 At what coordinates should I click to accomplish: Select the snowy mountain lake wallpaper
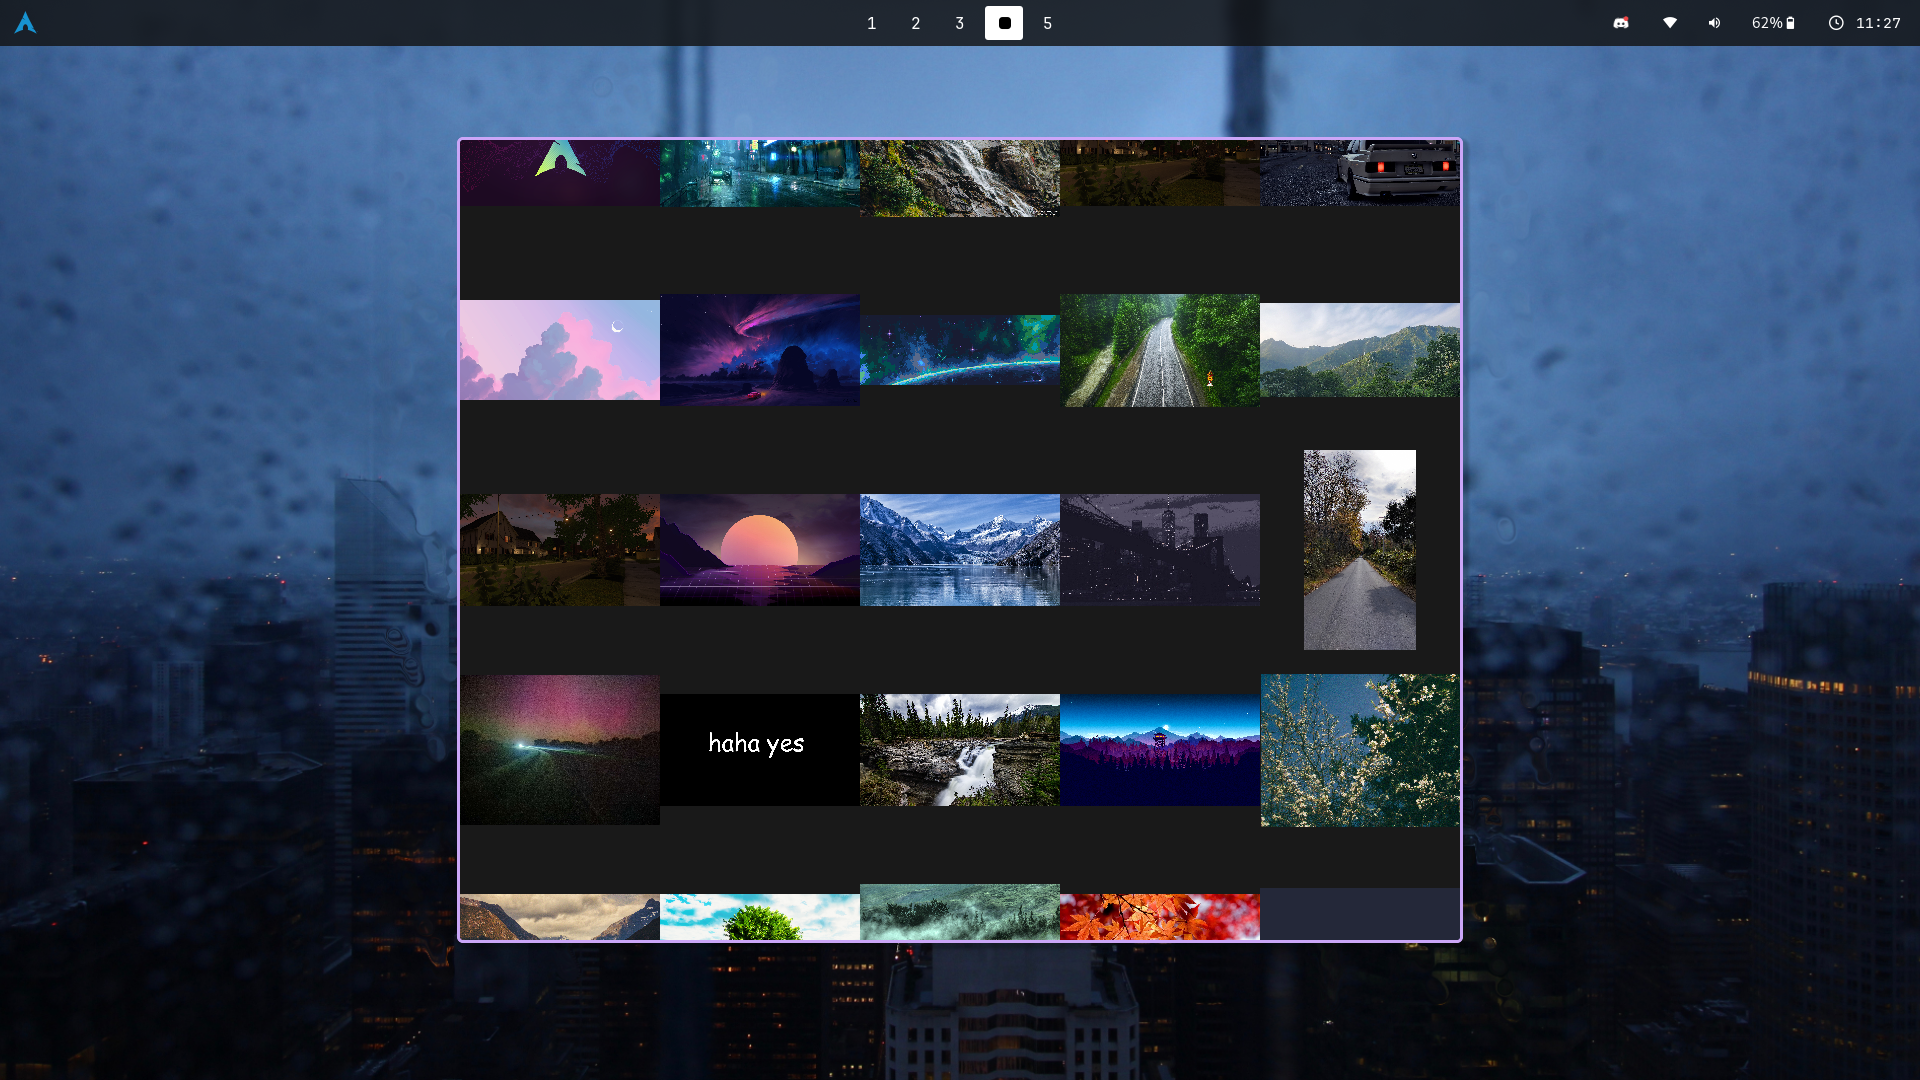click(x=959, y=549)
